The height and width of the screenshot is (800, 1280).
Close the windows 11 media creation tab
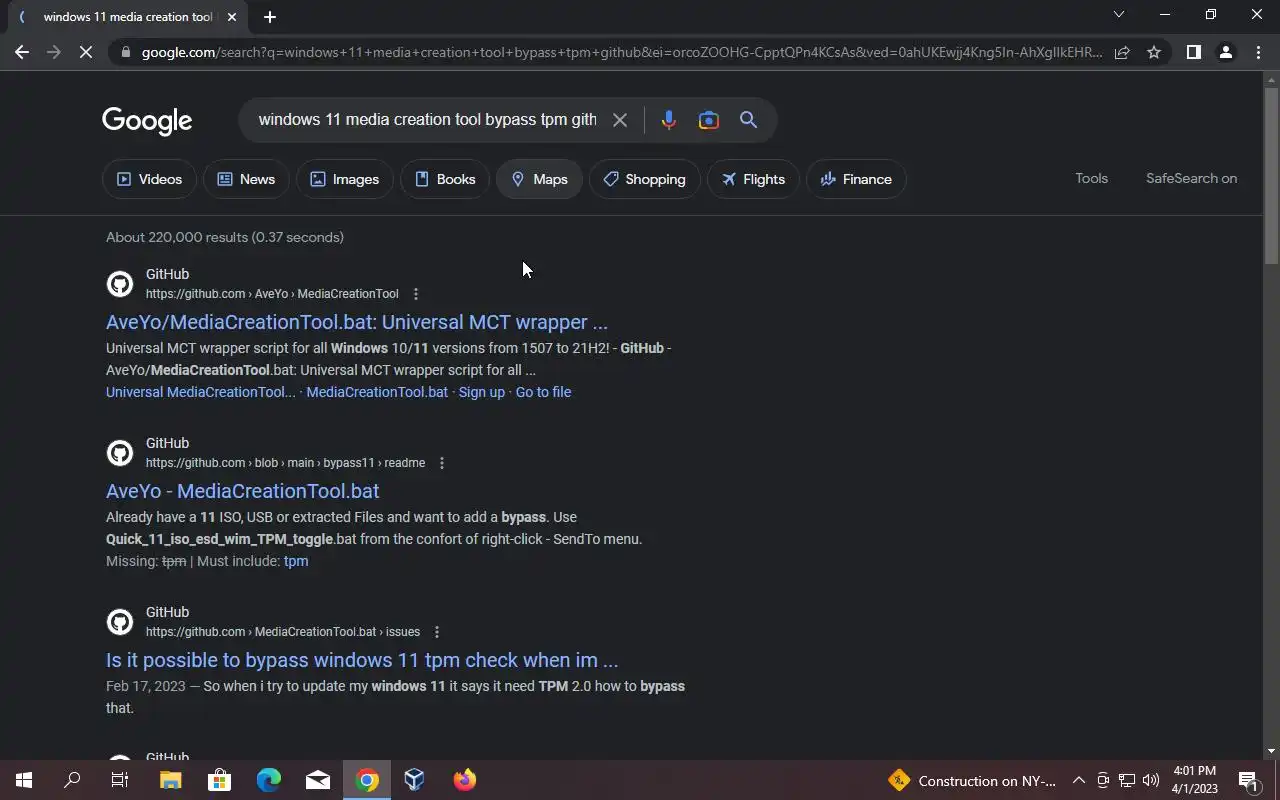[232, 17]
